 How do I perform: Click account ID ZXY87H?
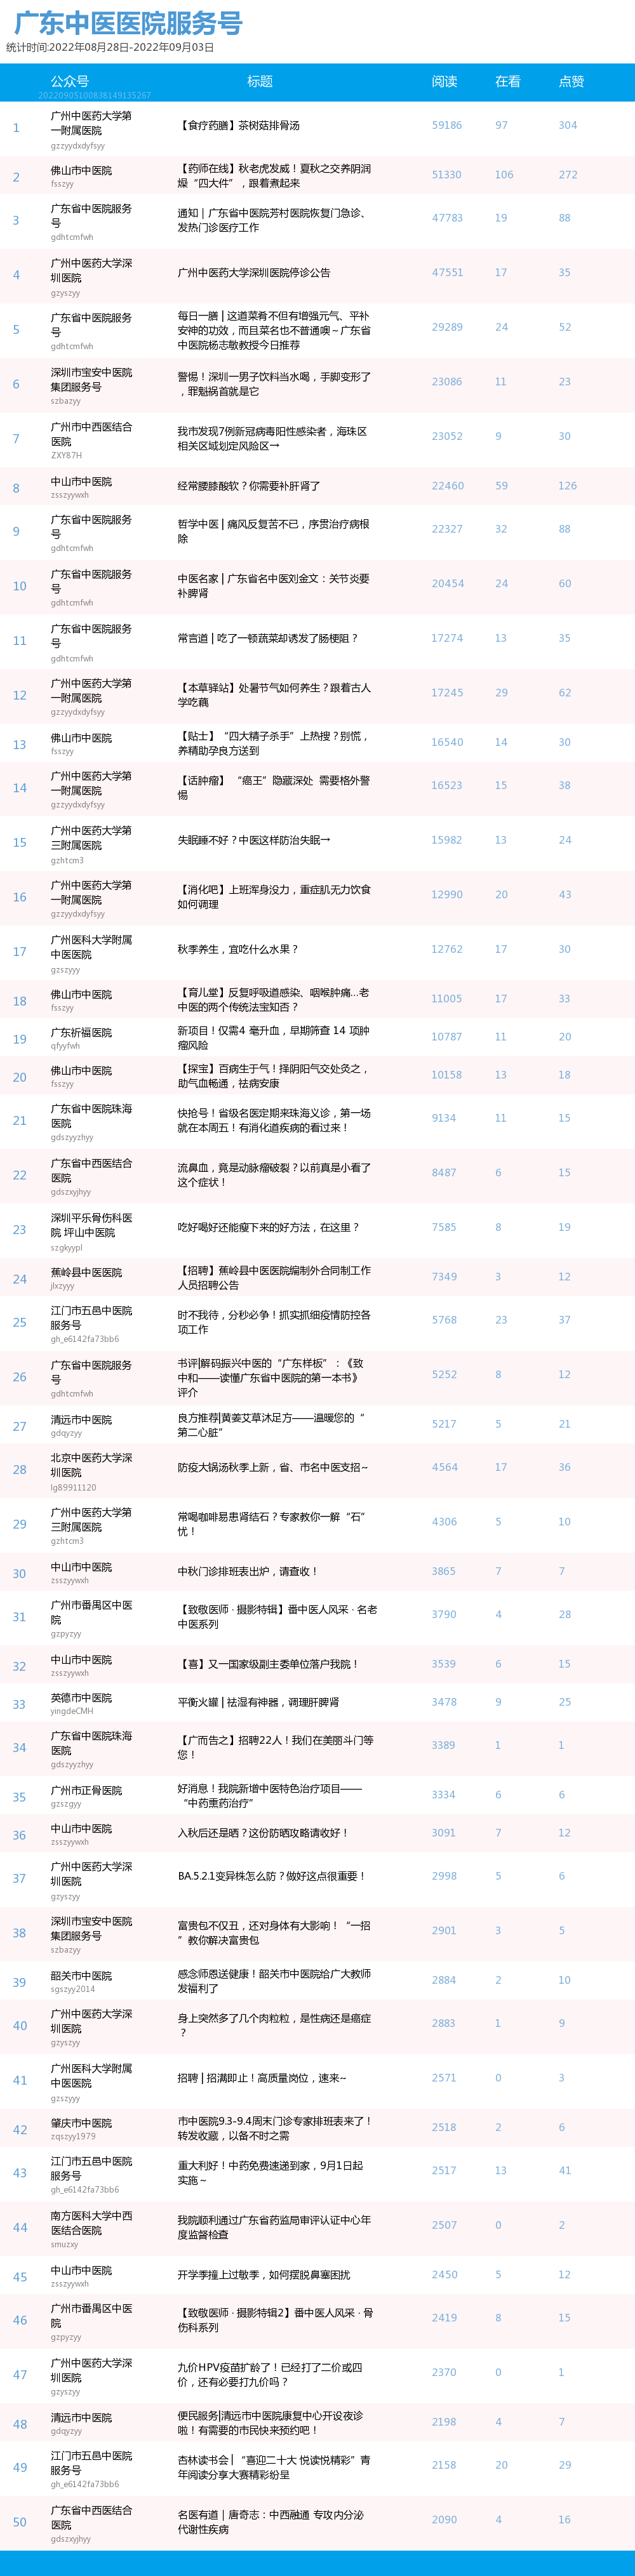pos(66,455)
